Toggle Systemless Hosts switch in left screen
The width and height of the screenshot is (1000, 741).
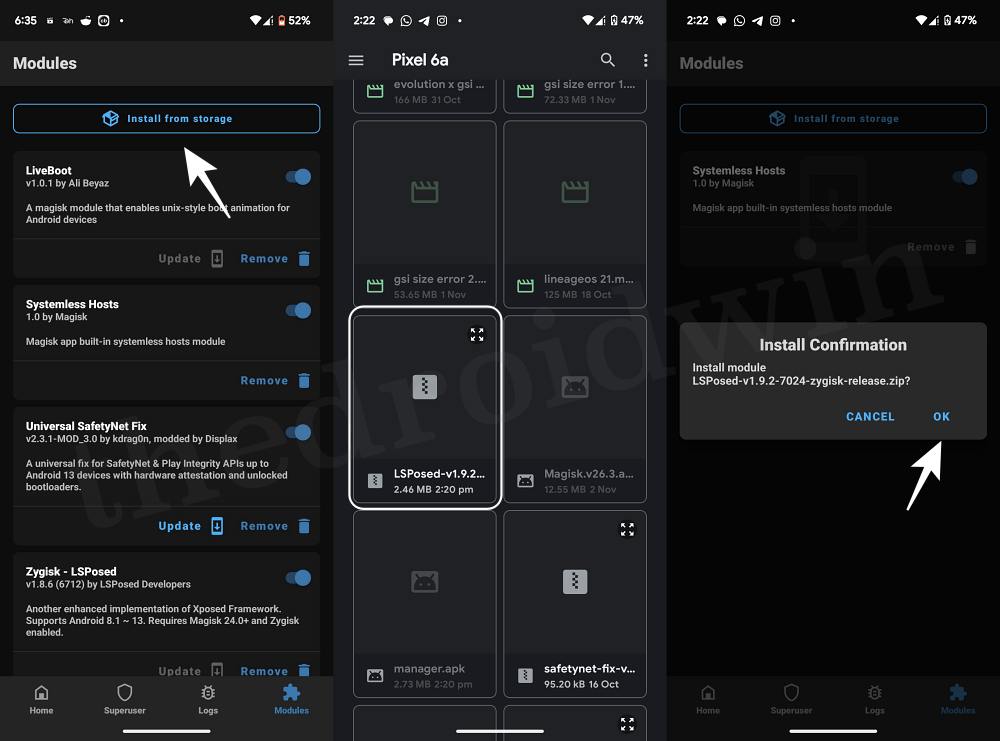click(298, 311)
